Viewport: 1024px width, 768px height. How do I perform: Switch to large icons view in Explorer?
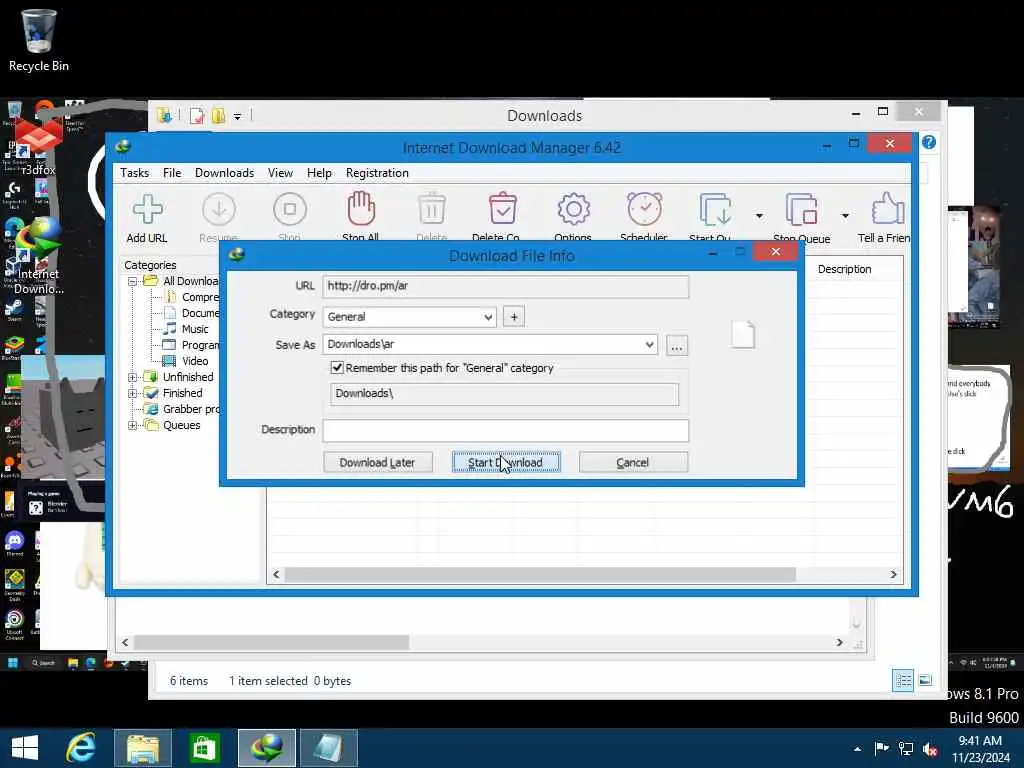point(925,680)
